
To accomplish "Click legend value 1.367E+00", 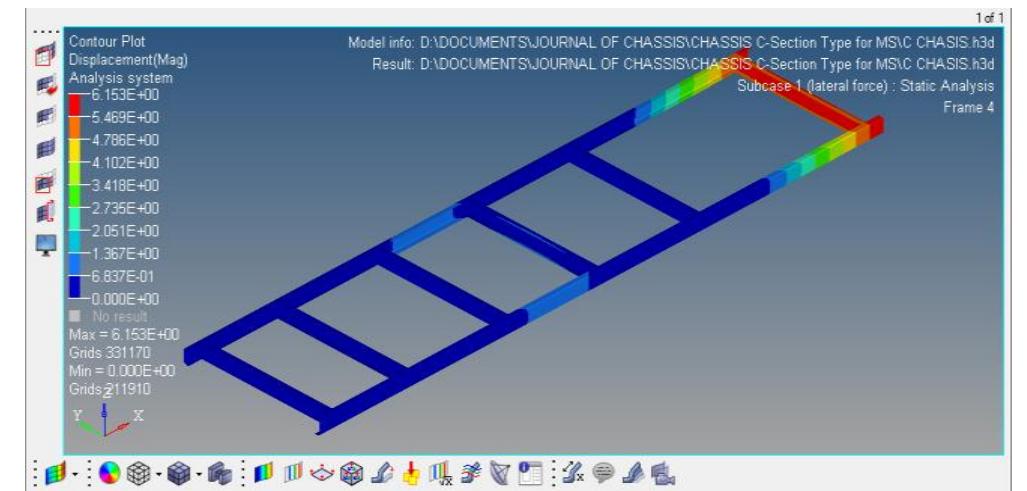I will [x=124, y=253].
